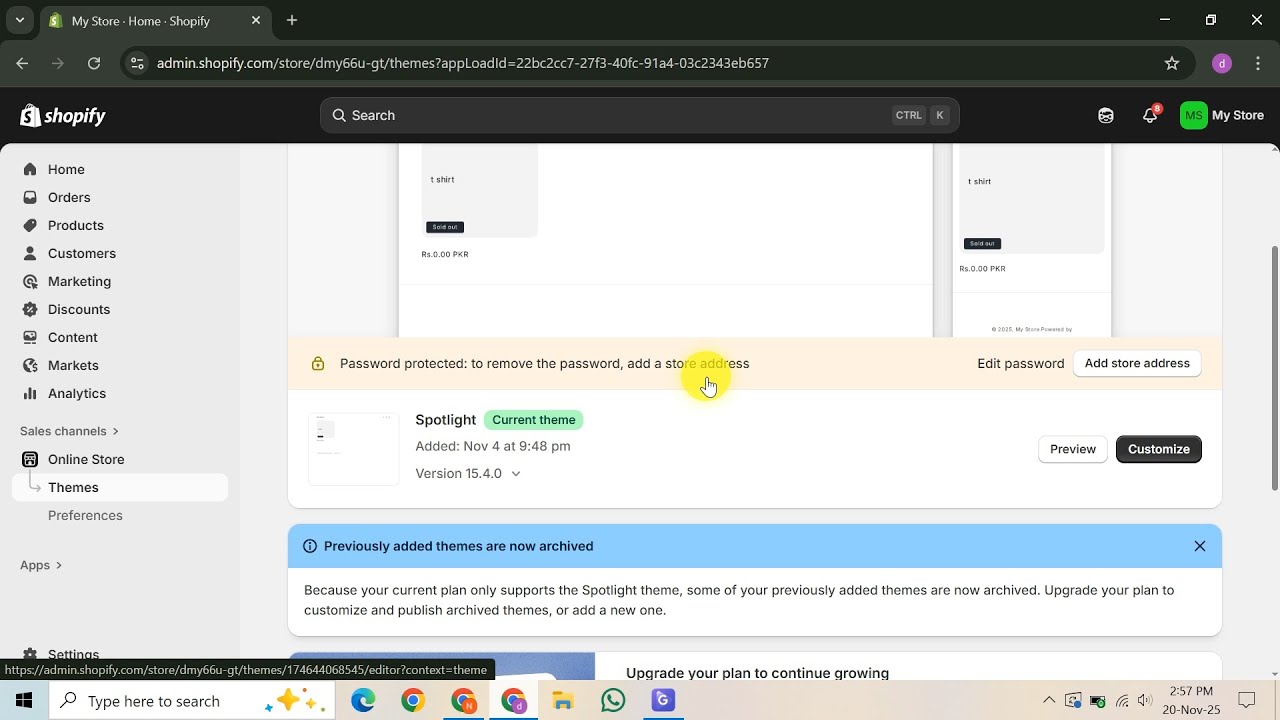Image resolution: width=1280 pixels, height=720 pixels.
Task: Open Analytics section
Action: pyautogui.click(x=77, y=393)
